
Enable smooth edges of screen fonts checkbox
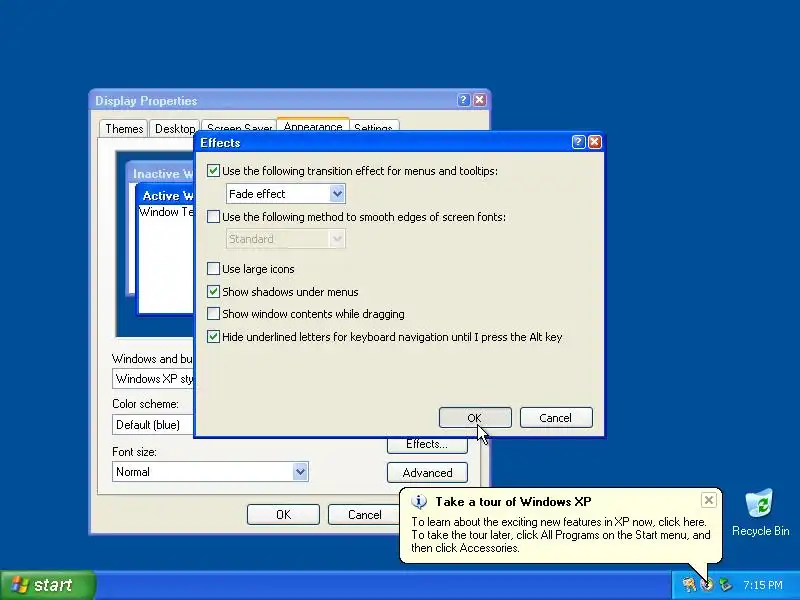(x=213, y=217)
